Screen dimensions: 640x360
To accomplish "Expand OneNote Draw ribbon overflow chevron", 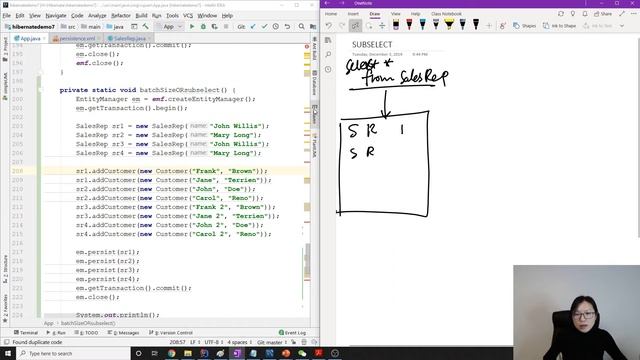I will [622, 26].
